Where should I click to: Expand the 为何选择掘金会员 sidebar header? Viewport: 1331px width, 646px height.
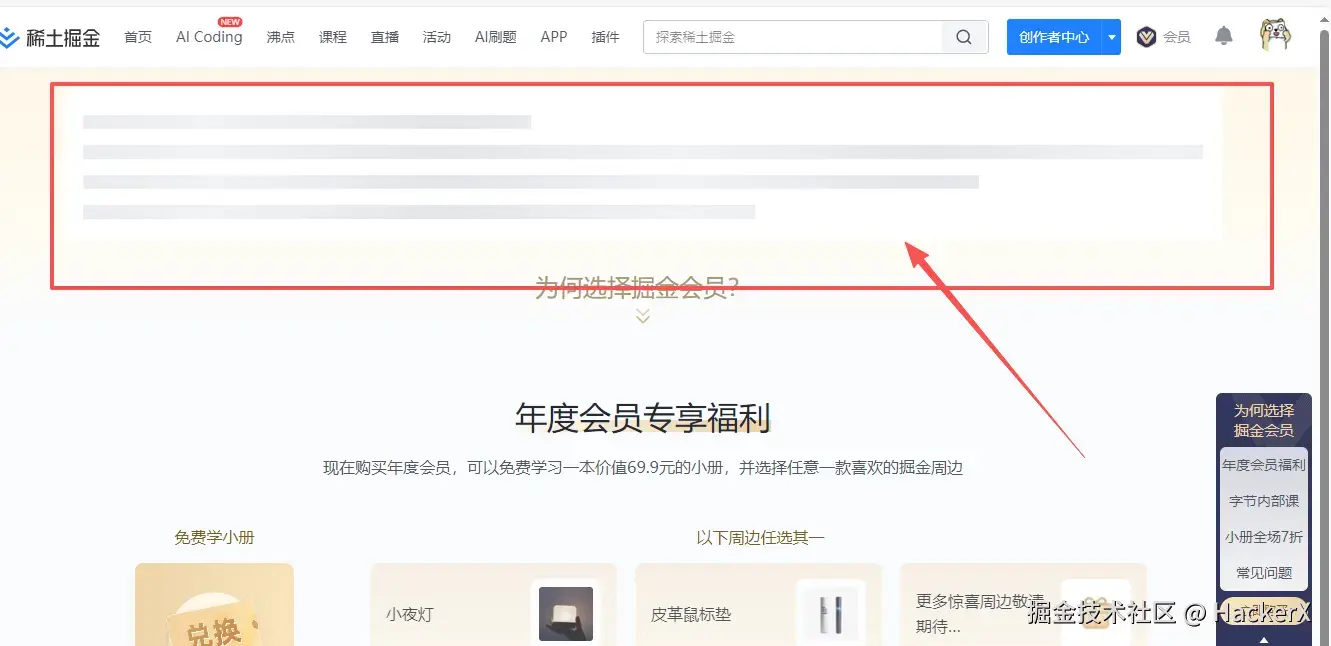click(1263, 419)
